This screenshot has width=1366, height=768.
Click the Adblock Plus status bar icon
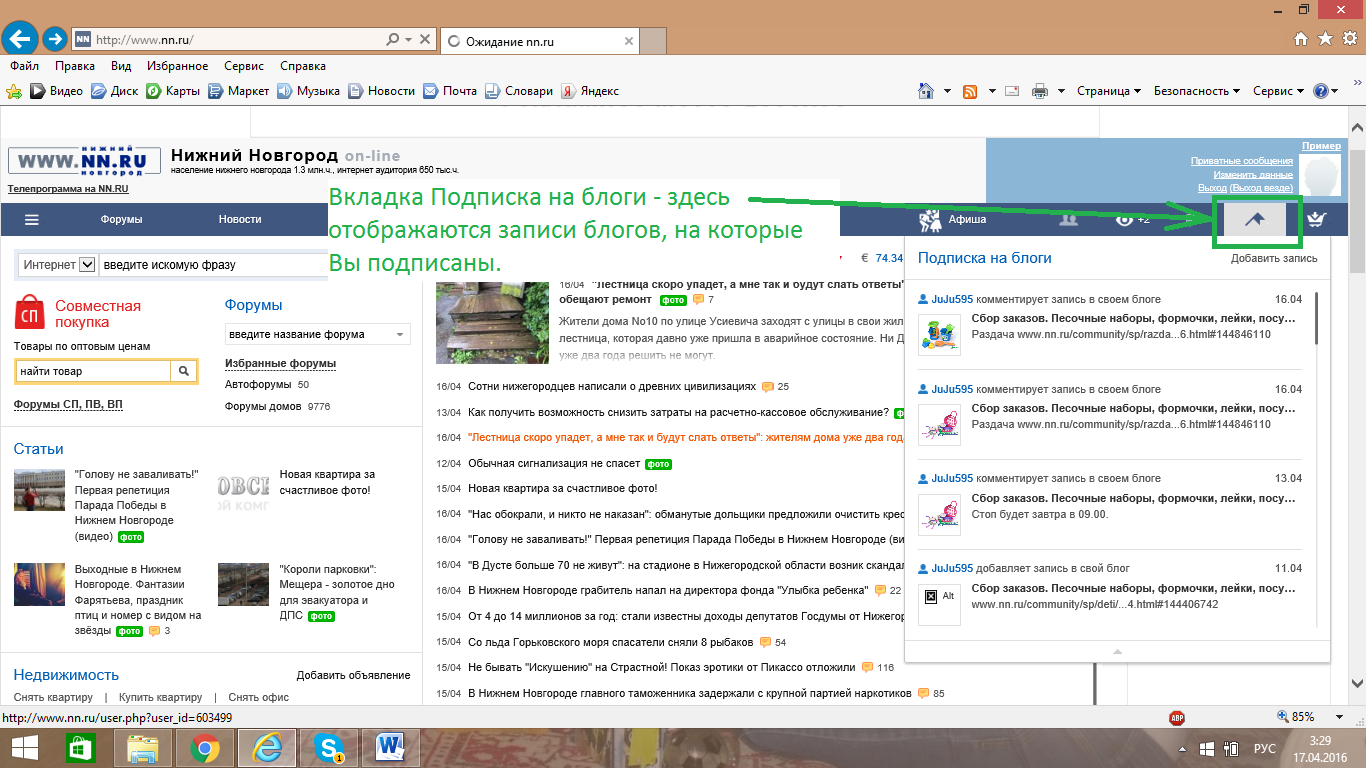tap(1177, 717)
